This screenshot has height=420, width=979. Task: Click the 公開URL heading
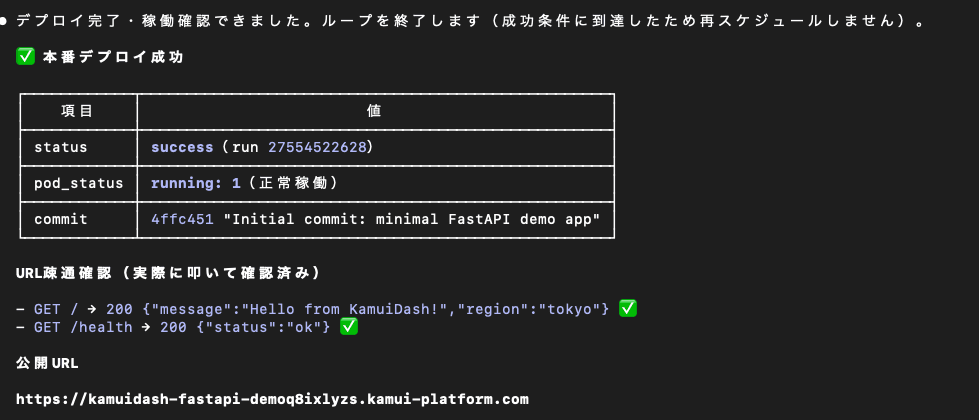[47, 363]
